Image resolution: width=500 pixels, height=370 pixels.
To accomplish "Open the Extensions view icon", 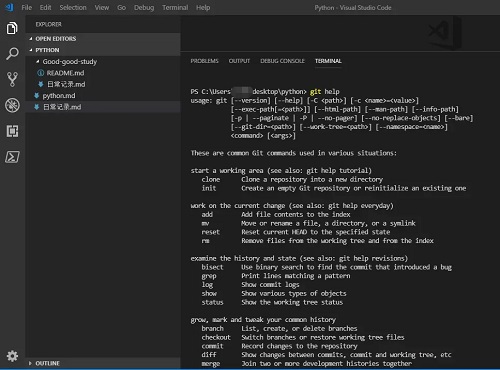I will (x=12, y=131).
